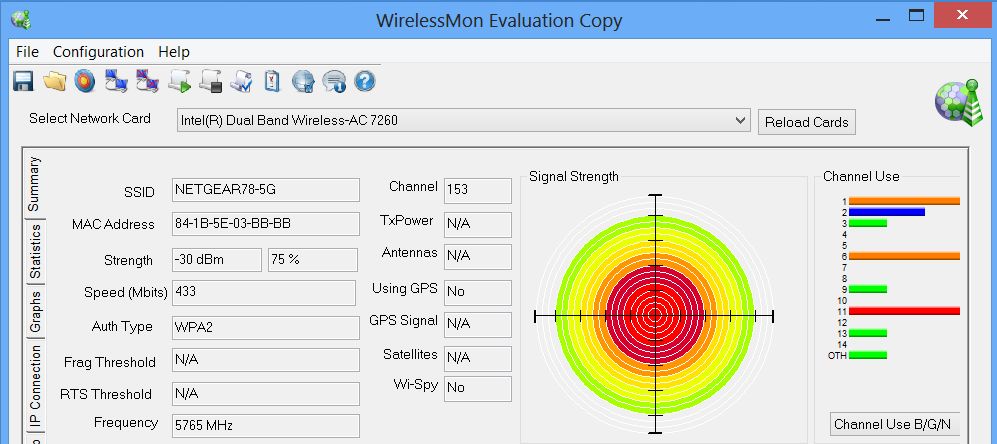Click the Frag Threshold value field
The height and width of the screenshot is (444, 997).
pos(266,360)
